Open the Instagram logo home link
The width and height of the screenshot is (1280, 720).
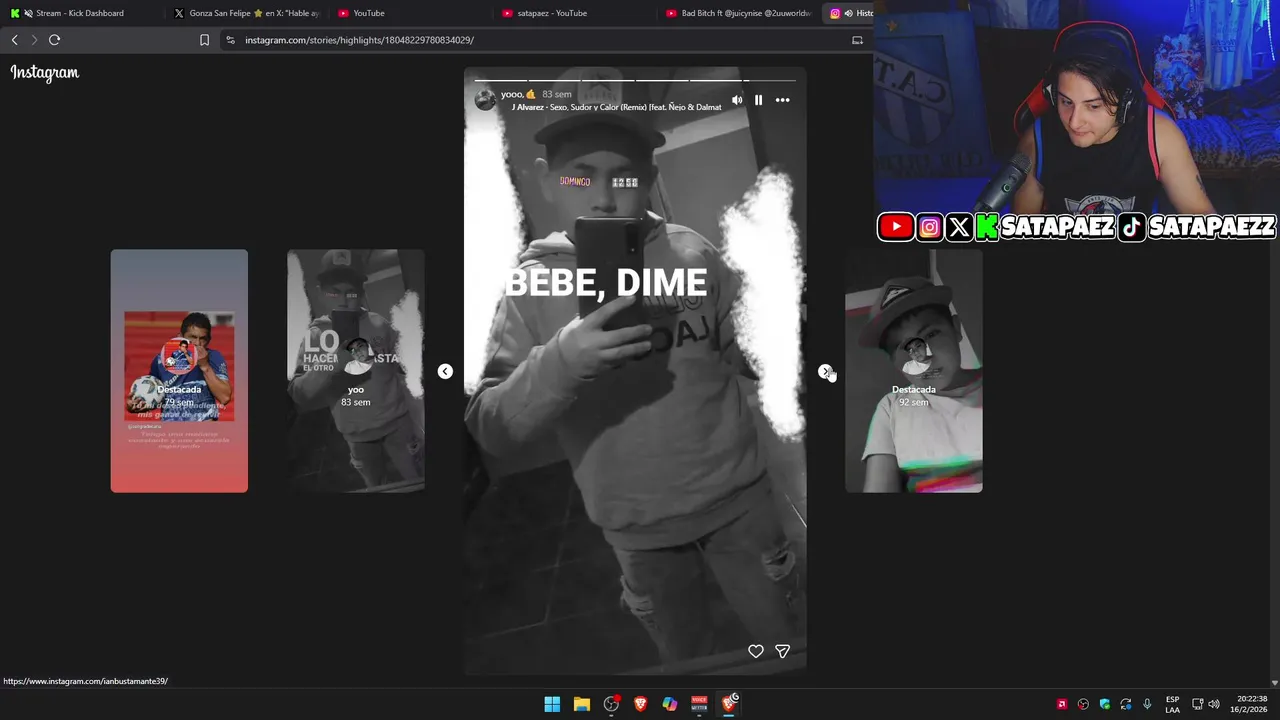click(44, 73)
